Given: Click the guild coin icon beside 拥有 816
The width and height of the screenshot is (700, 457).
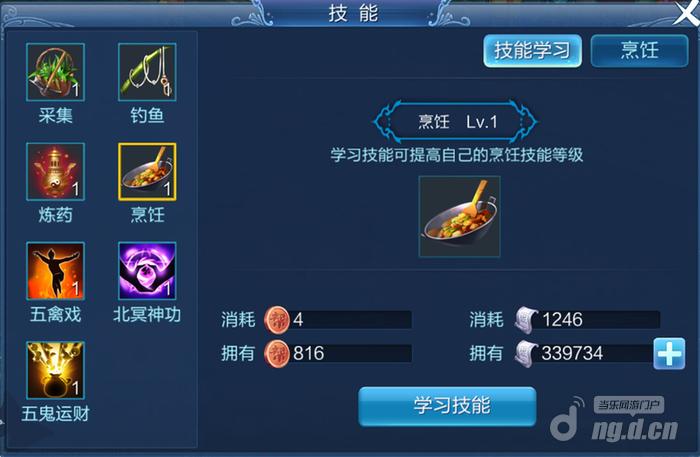Looking at the screenshot, I should (277, 353).
